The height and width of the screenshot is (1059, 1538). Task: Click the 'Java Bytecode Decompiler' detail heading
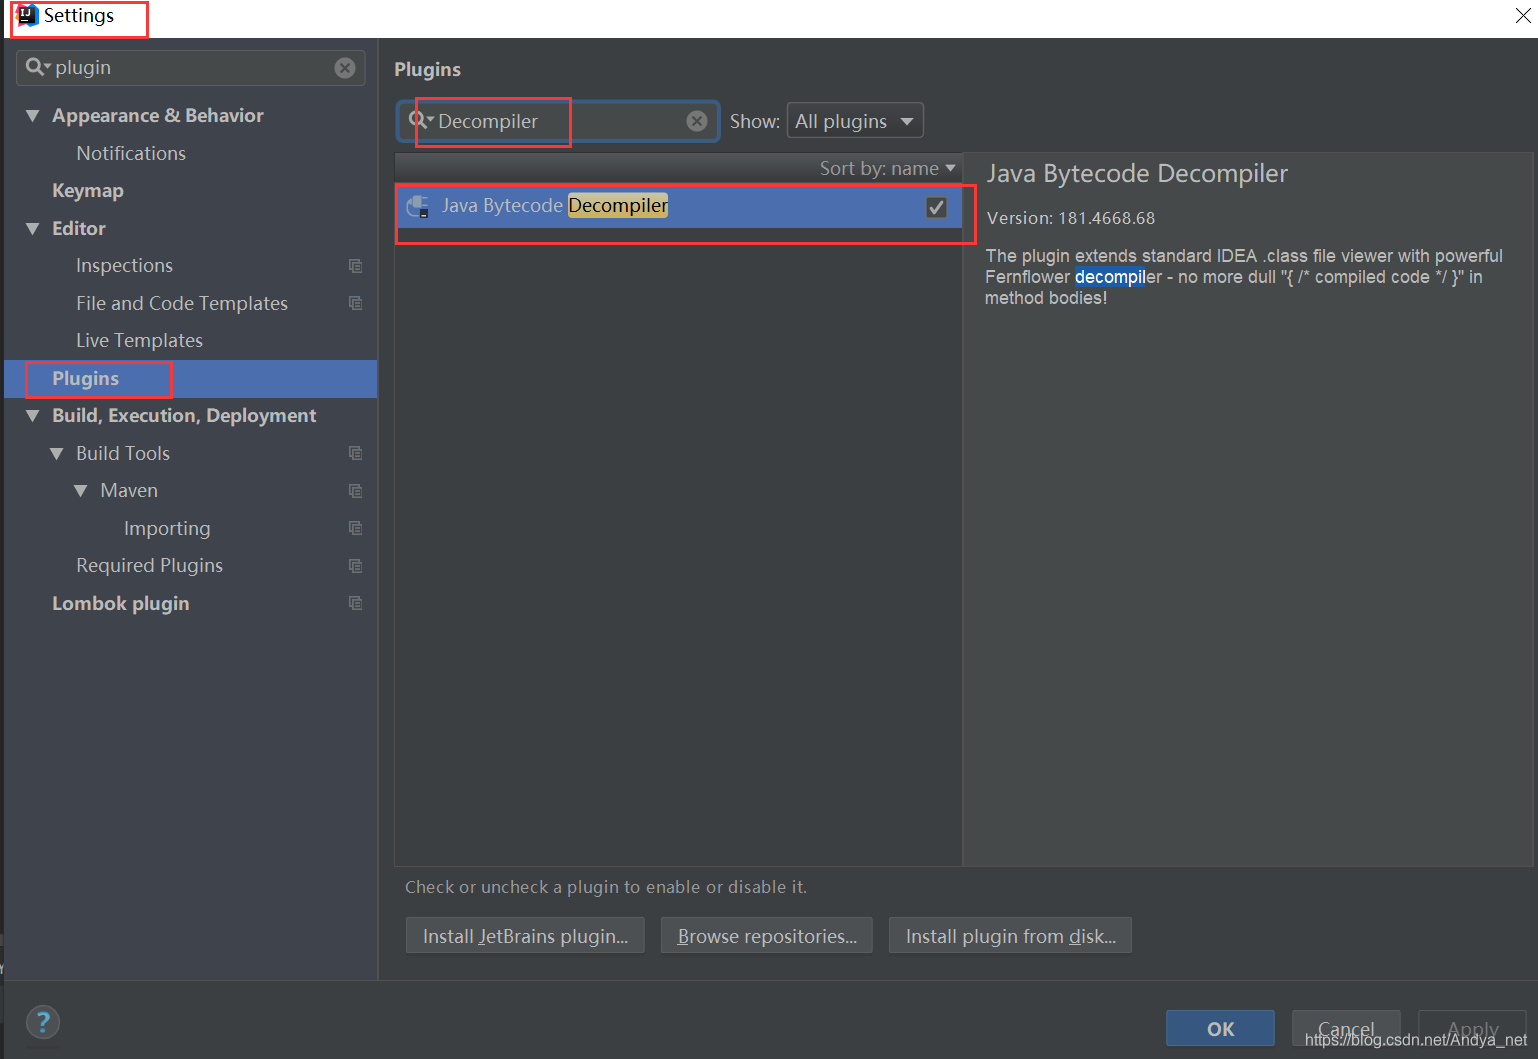1137,173
